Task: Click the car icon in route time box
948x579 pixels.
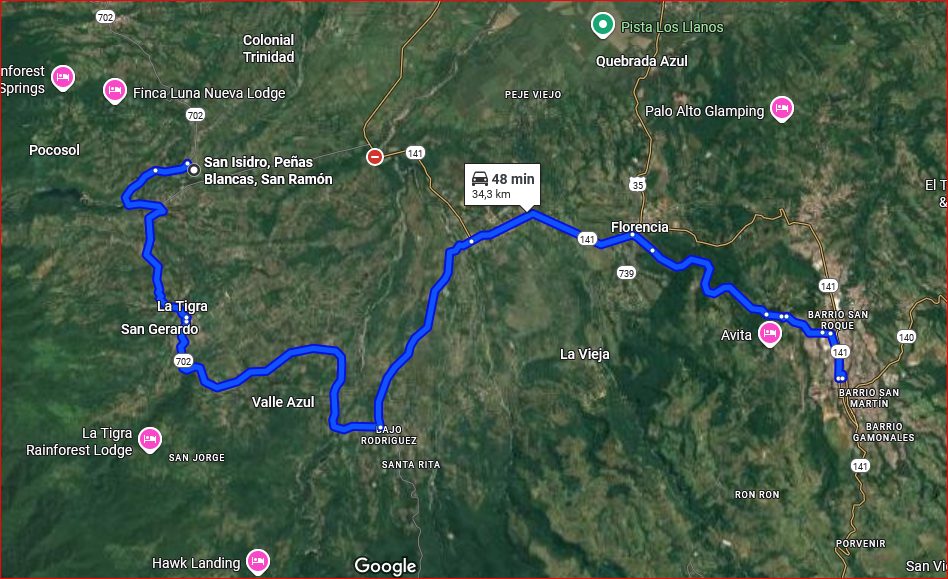Action: (479, 178)
